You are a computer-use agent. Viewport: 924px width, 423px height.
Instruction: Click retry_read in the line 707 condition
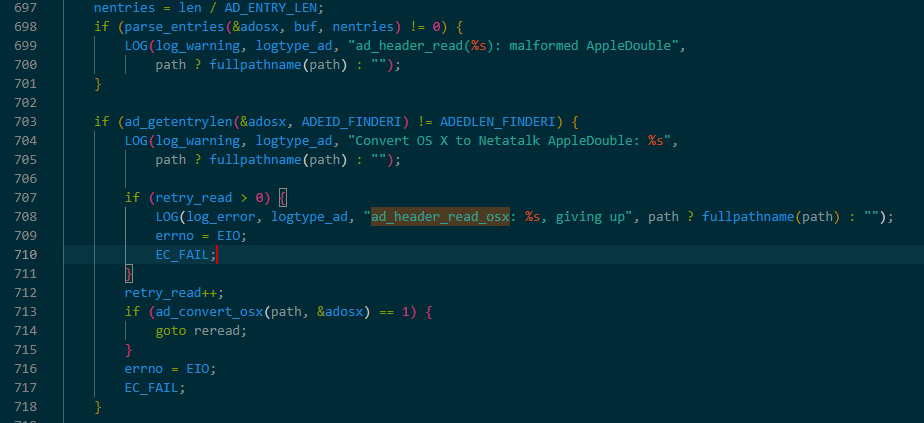[x=194, y=198]
